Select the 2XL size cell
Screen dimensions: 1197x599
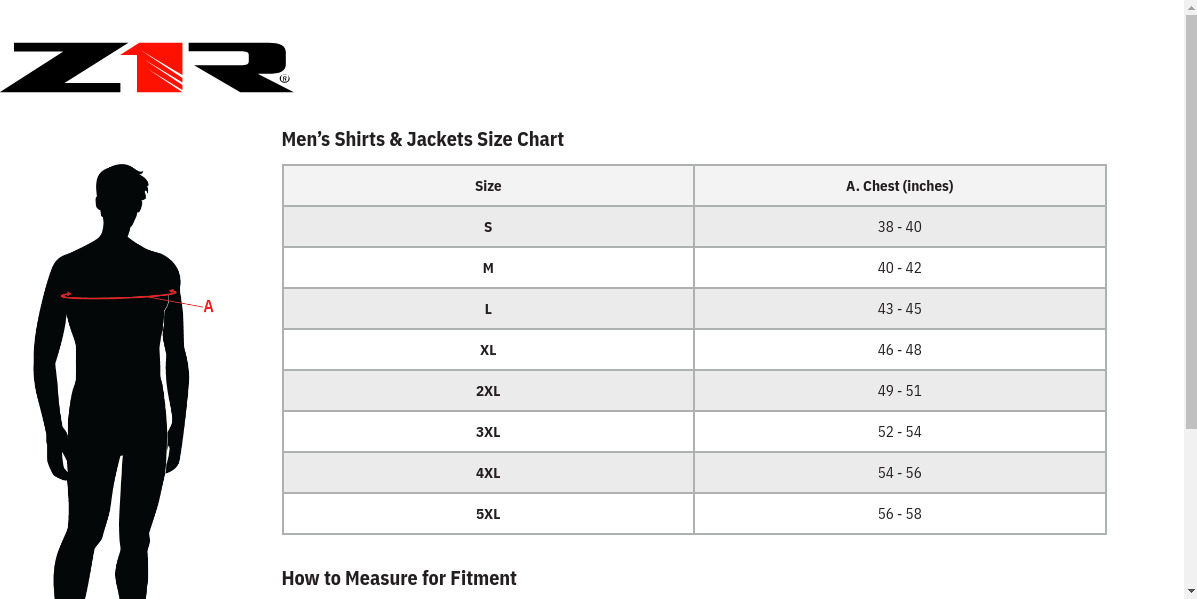pos(488,391)
